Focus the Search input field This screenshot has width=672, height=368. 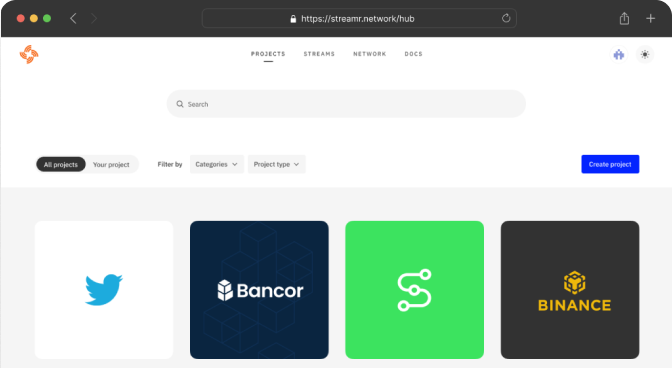point(346,104)
